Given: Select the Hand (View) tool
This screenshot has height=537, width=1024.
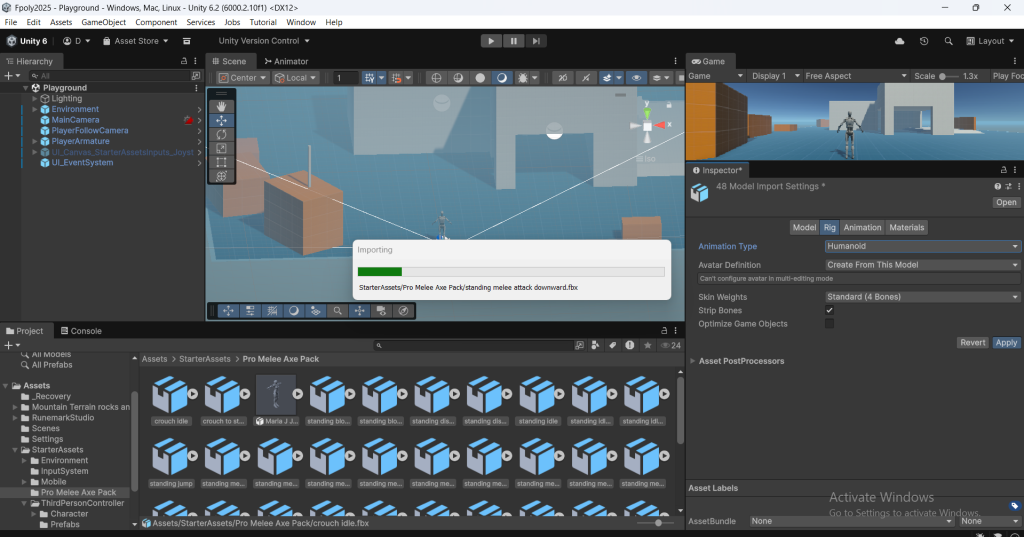Looking at the screenshot, I should tap(221, 106).
